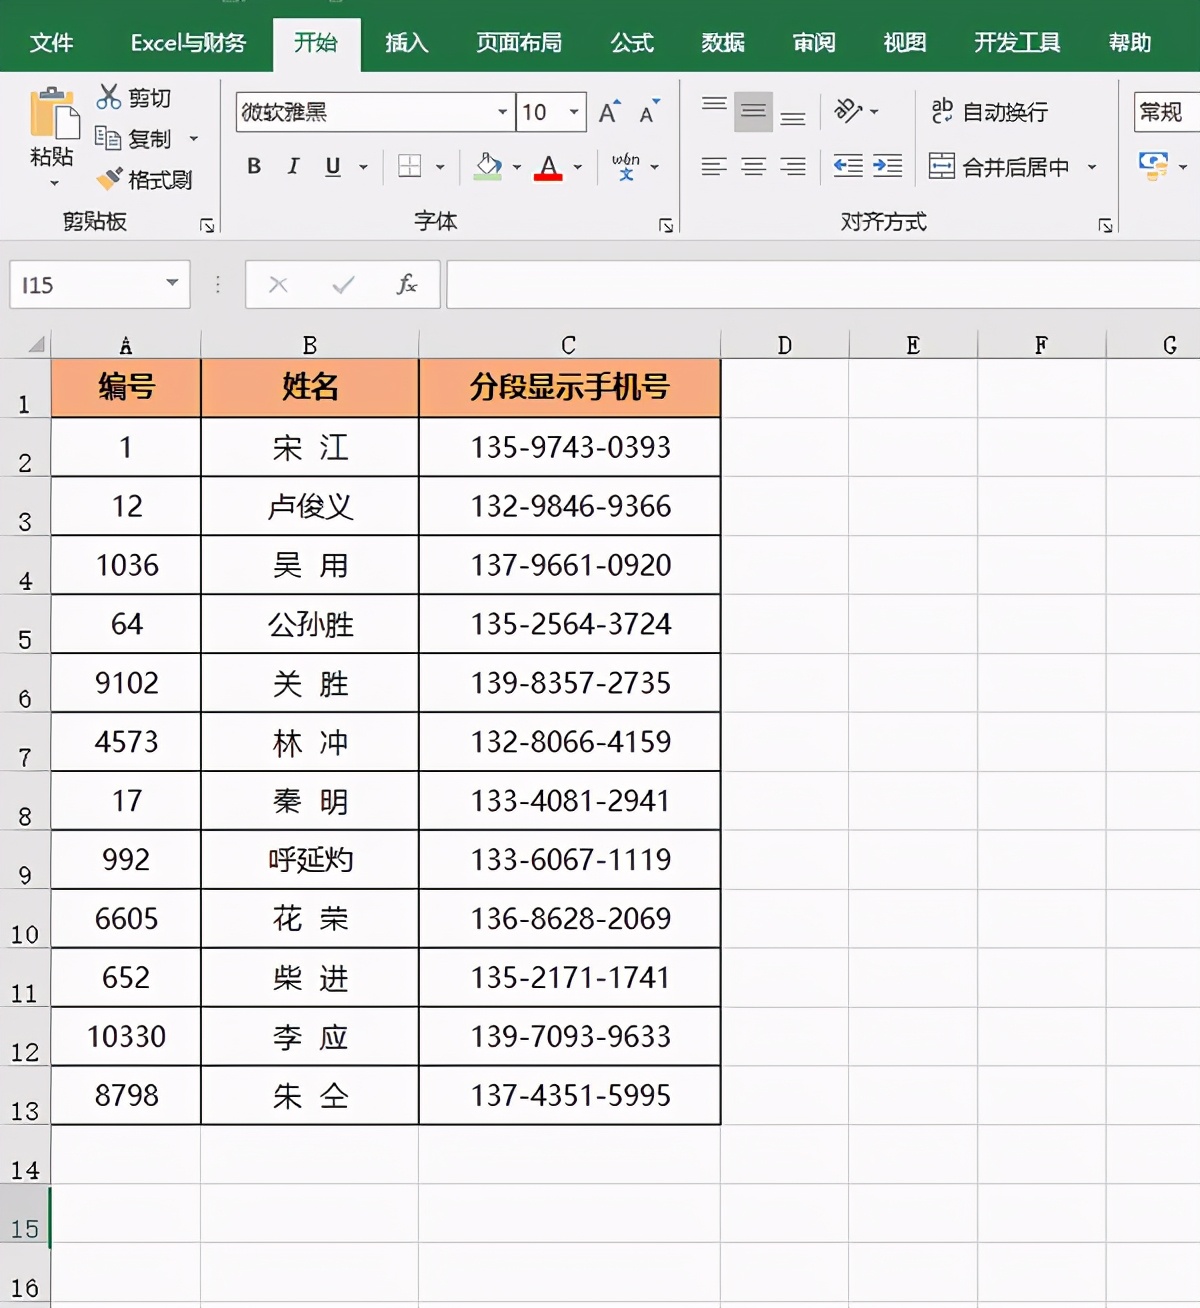Click the Increase Font Size icon
The width and height of the screenshot is (1200, 1308).
click(607, 110)
